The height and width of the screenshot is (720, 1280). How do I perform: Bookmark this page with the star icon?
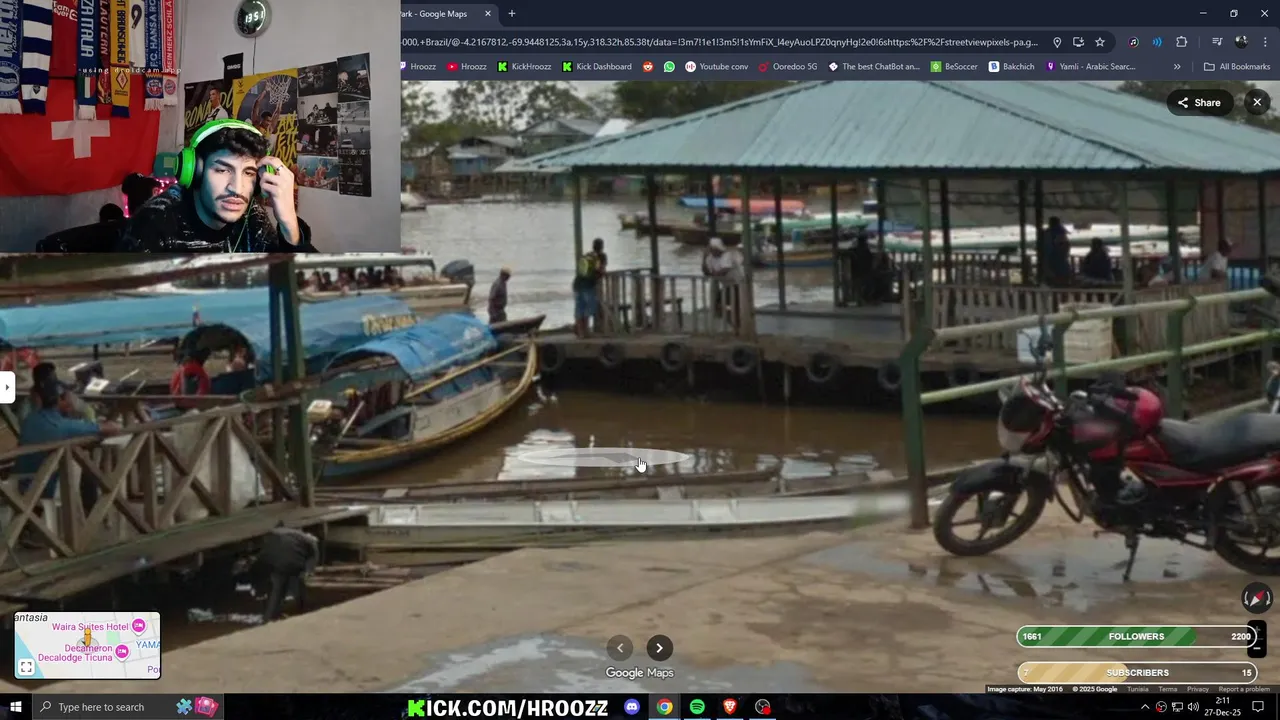pos(1100,42)
